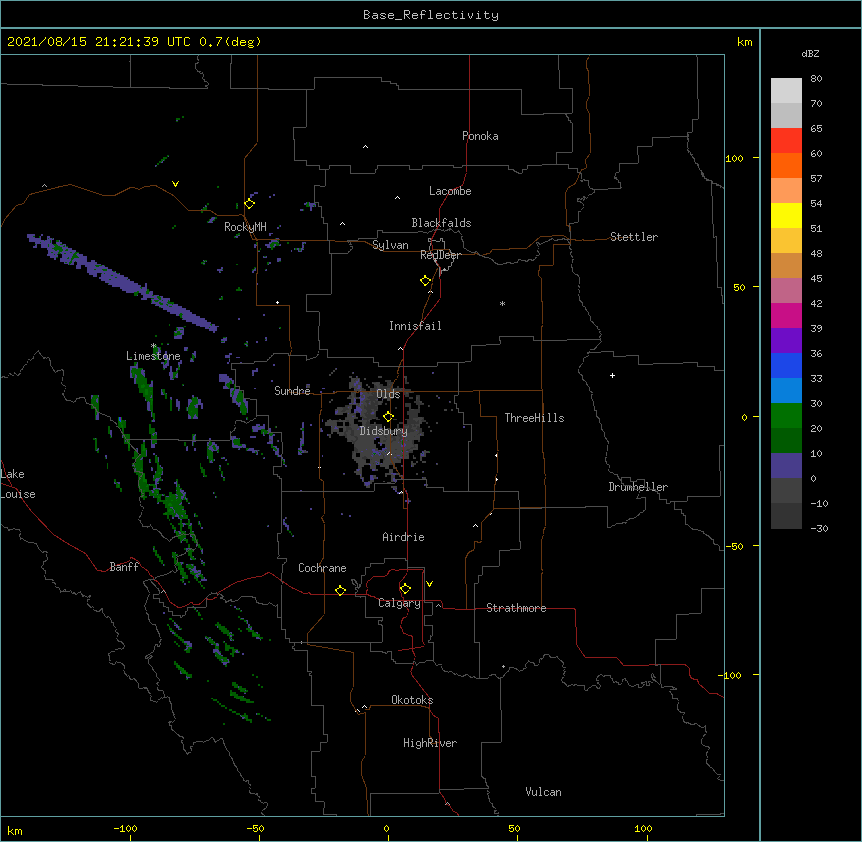
Task: Select the RedDeer city label
Action: point(440,255)
